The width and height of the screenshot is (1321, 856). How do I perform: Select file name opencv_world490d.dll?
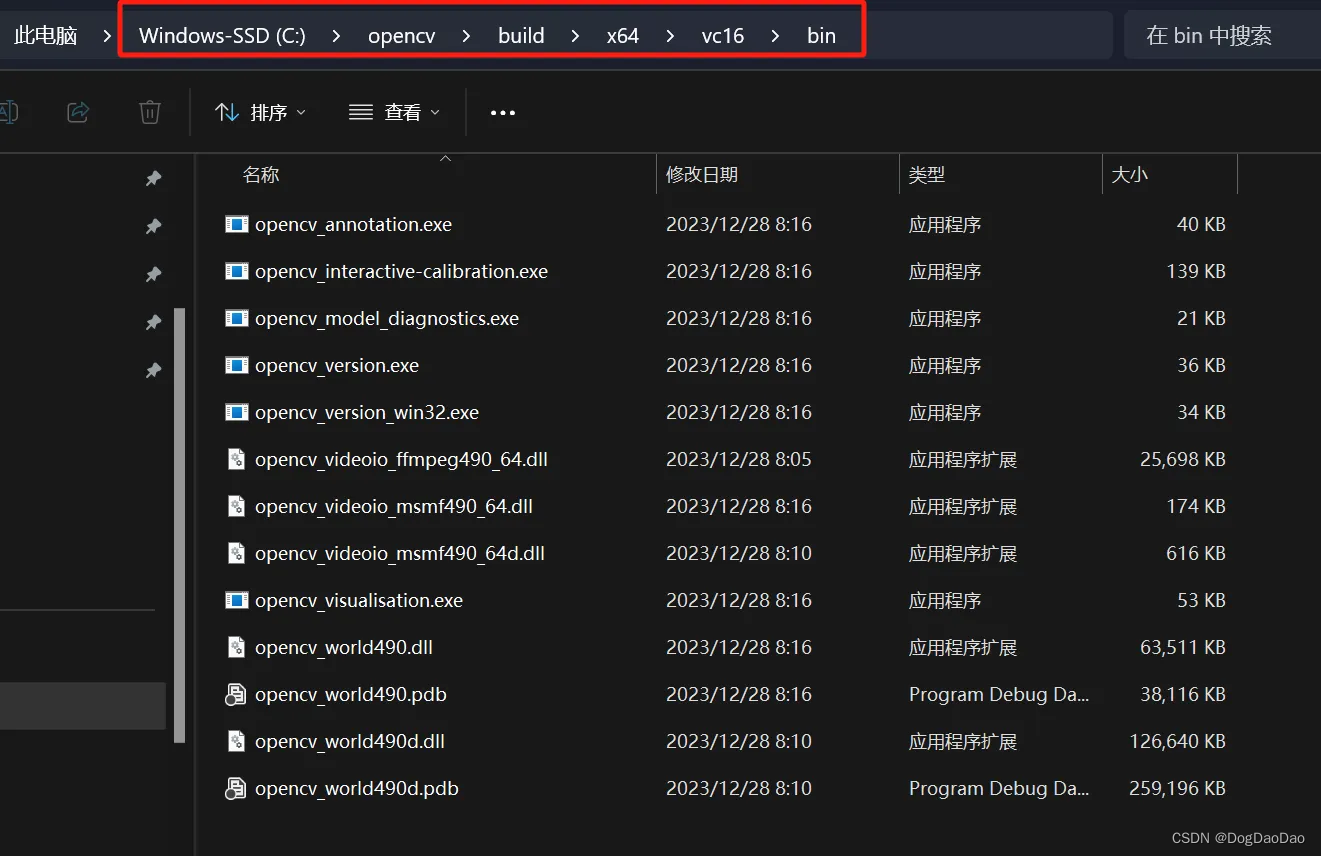[350, 742]
